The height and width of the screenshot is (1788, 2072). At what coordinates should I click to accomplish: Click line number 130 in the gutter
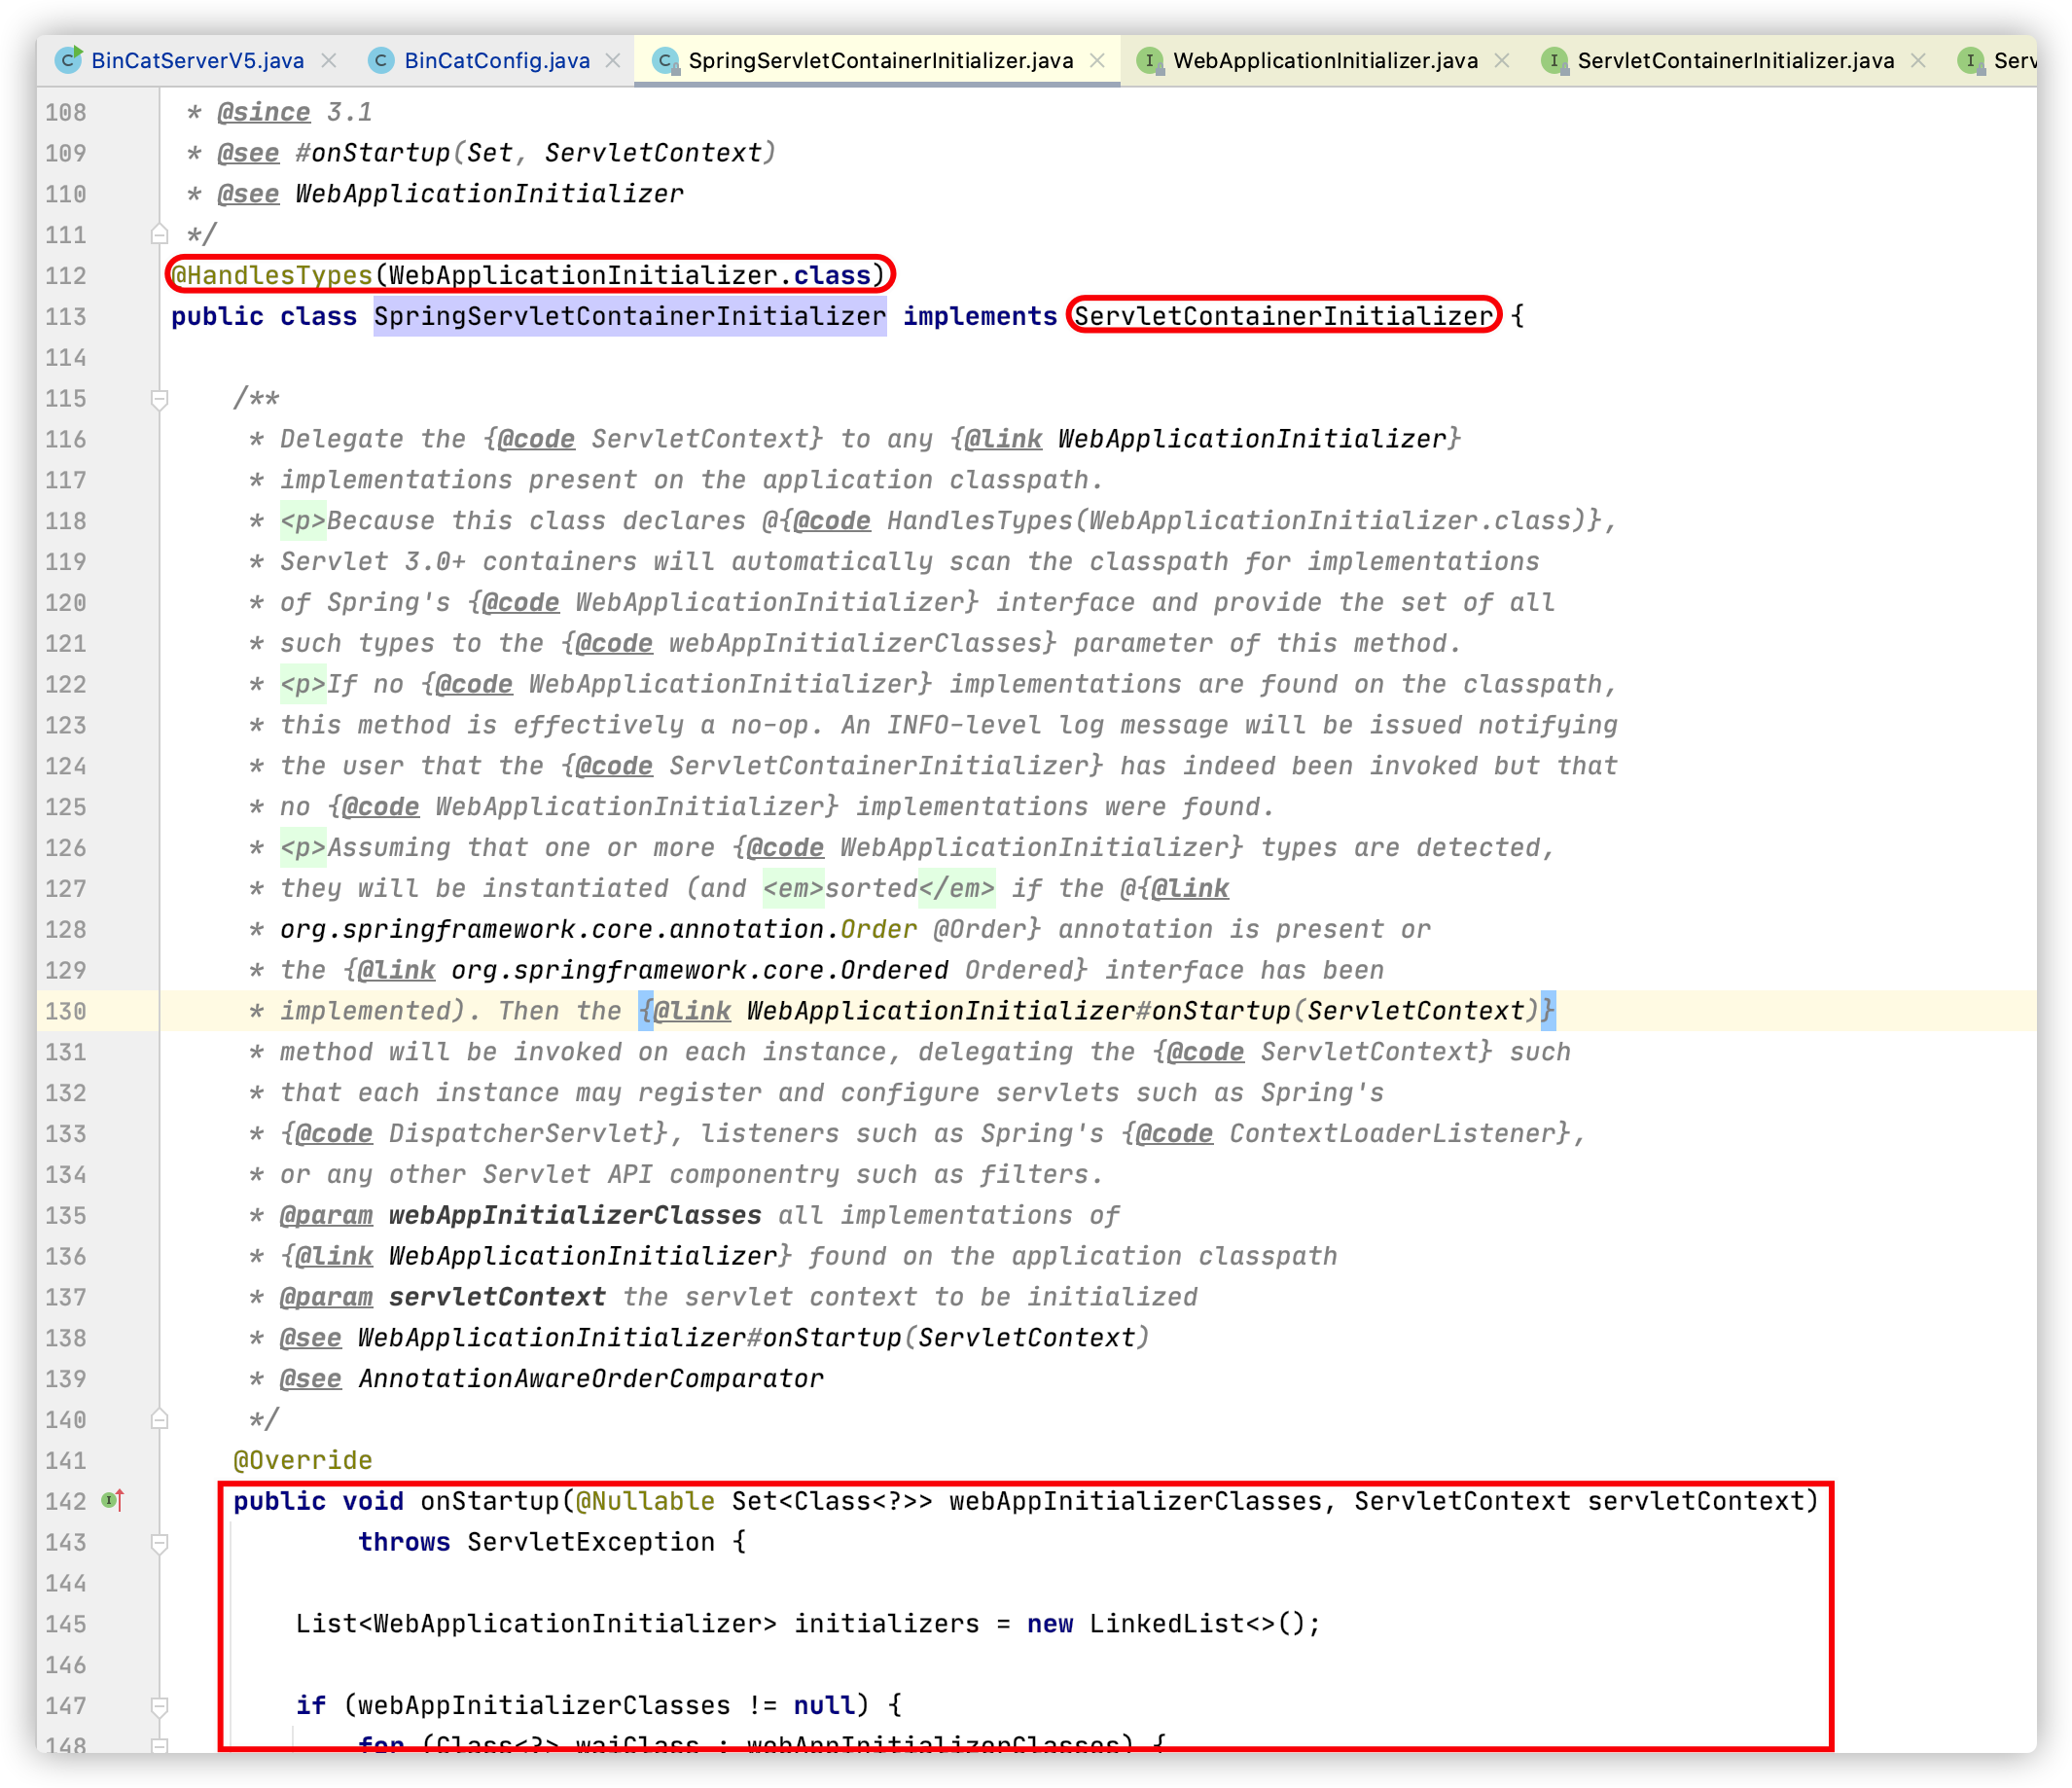pyautogui.click(x=66, y=1011)
